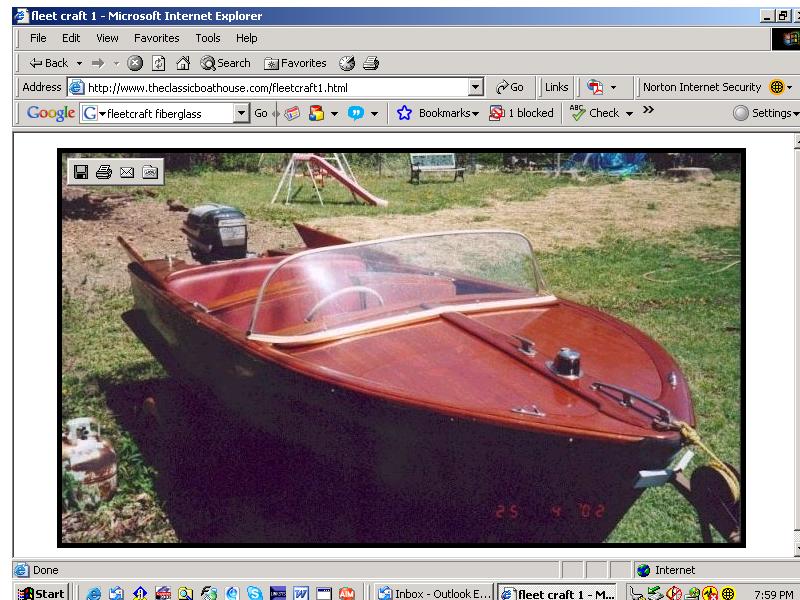800x600 pixels.
Task: Go to the Home page icon
Action: [183, 63]
